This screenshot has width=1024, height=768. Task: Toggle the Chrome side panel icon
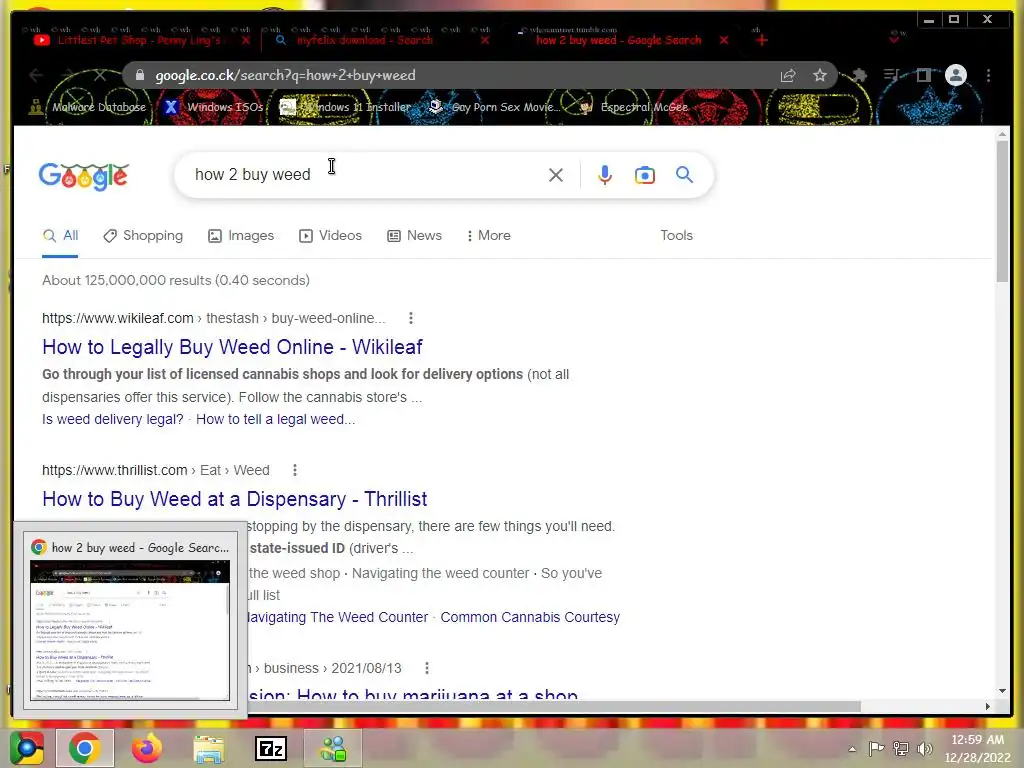923,75
